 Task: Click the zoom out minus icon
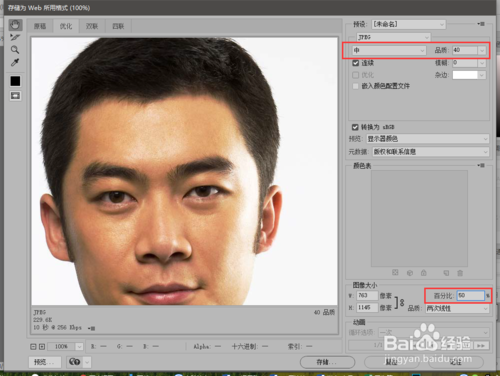tap(33, 347)
